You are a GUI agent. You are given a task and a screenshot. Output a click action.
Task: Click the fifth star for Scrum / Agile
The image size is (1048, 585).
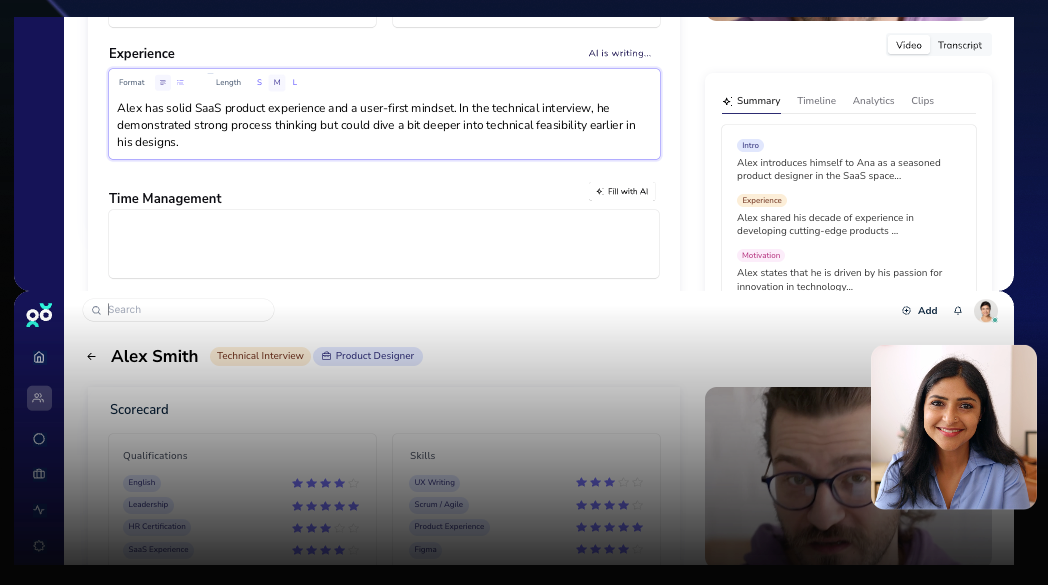(638, 505)
